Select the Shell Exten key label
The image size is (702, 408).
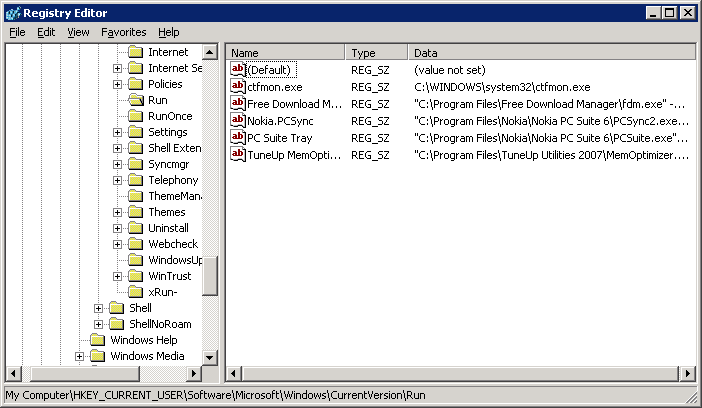[175, 148]
